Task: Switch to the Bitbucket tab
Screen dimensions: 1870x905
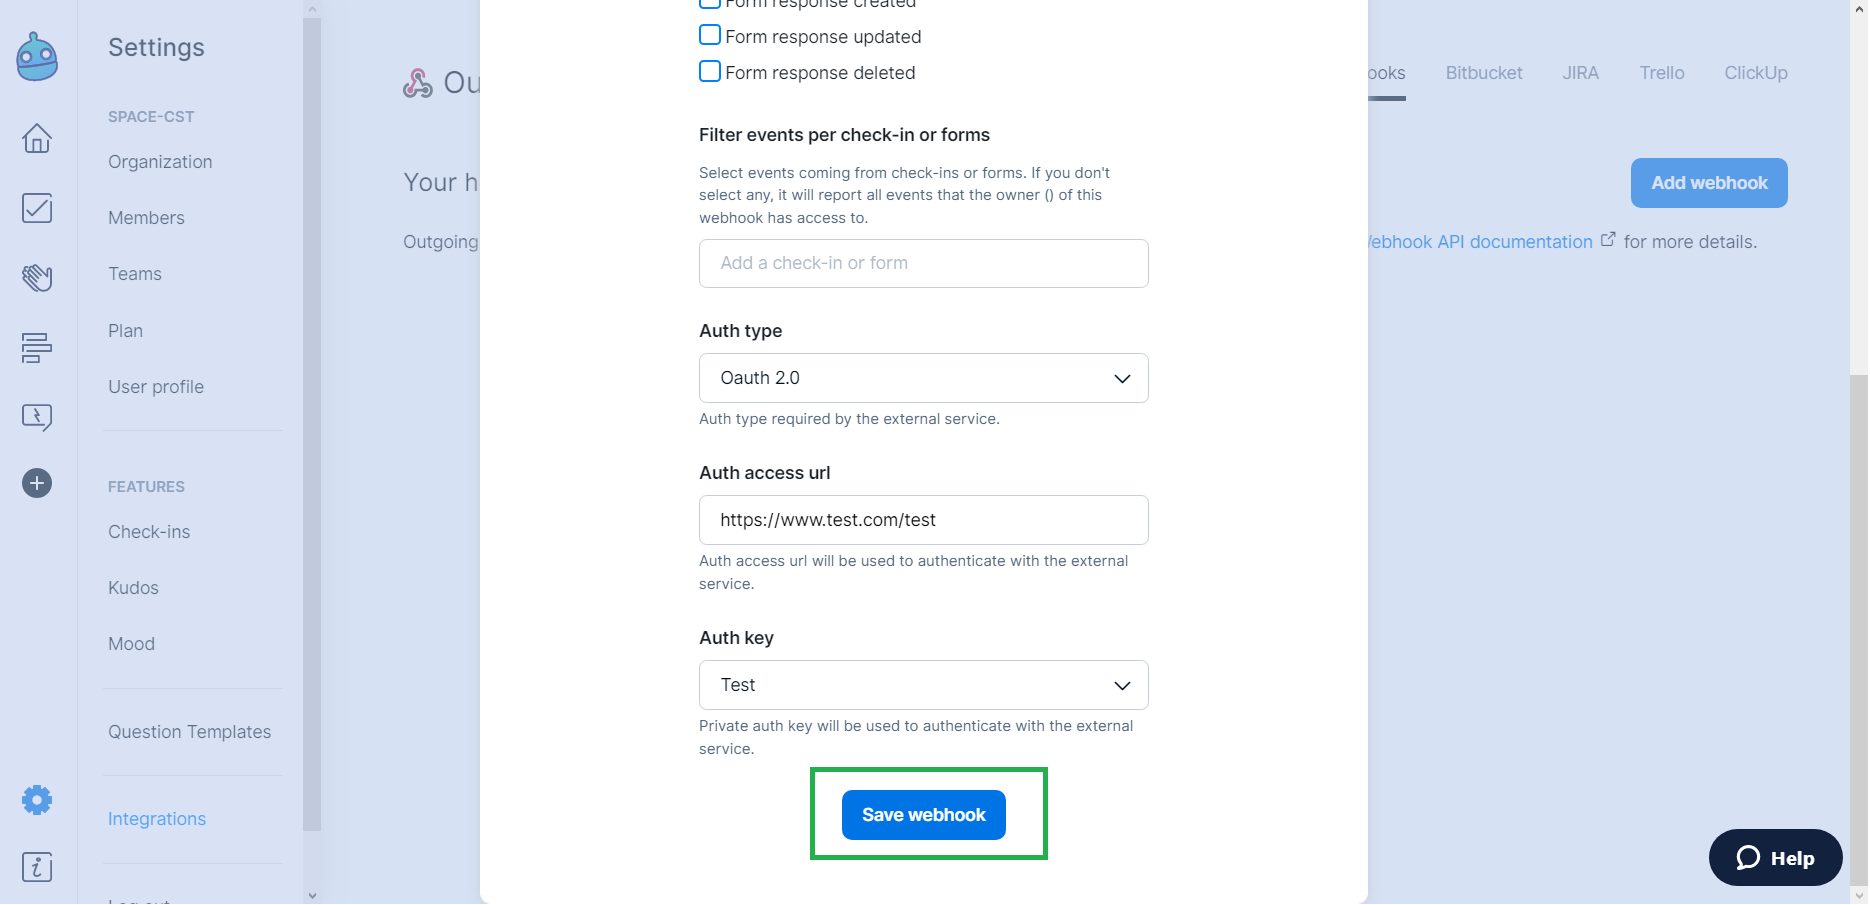Action: point(1483,73)
